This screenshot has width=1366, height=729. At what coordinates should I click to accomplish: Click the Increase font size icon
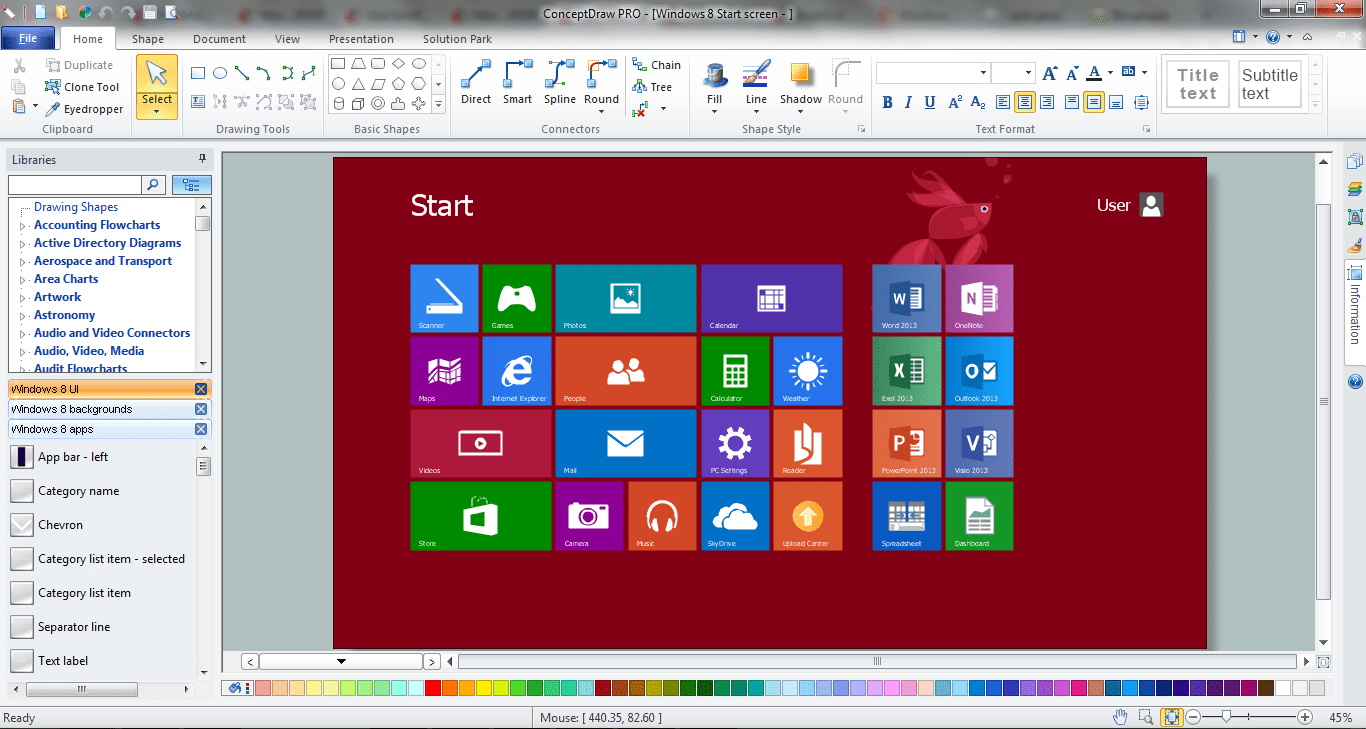(x=1049, y=73)
